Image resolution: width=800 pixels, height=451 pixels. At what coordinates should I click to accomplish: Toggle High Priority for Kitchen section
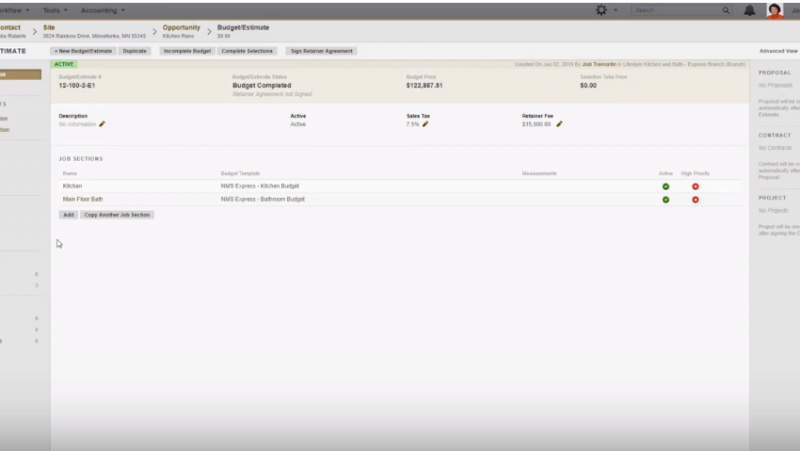click(x=695, y=186)
